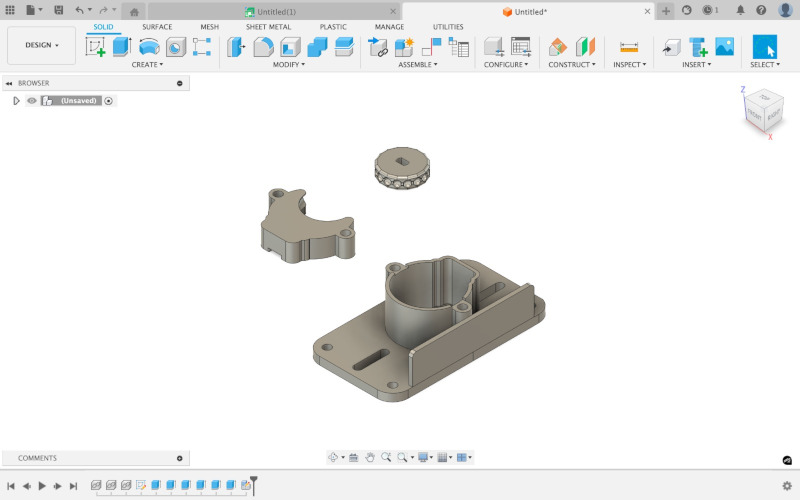
Task: Select the Midplane construct tool
Action: point(585,47)
